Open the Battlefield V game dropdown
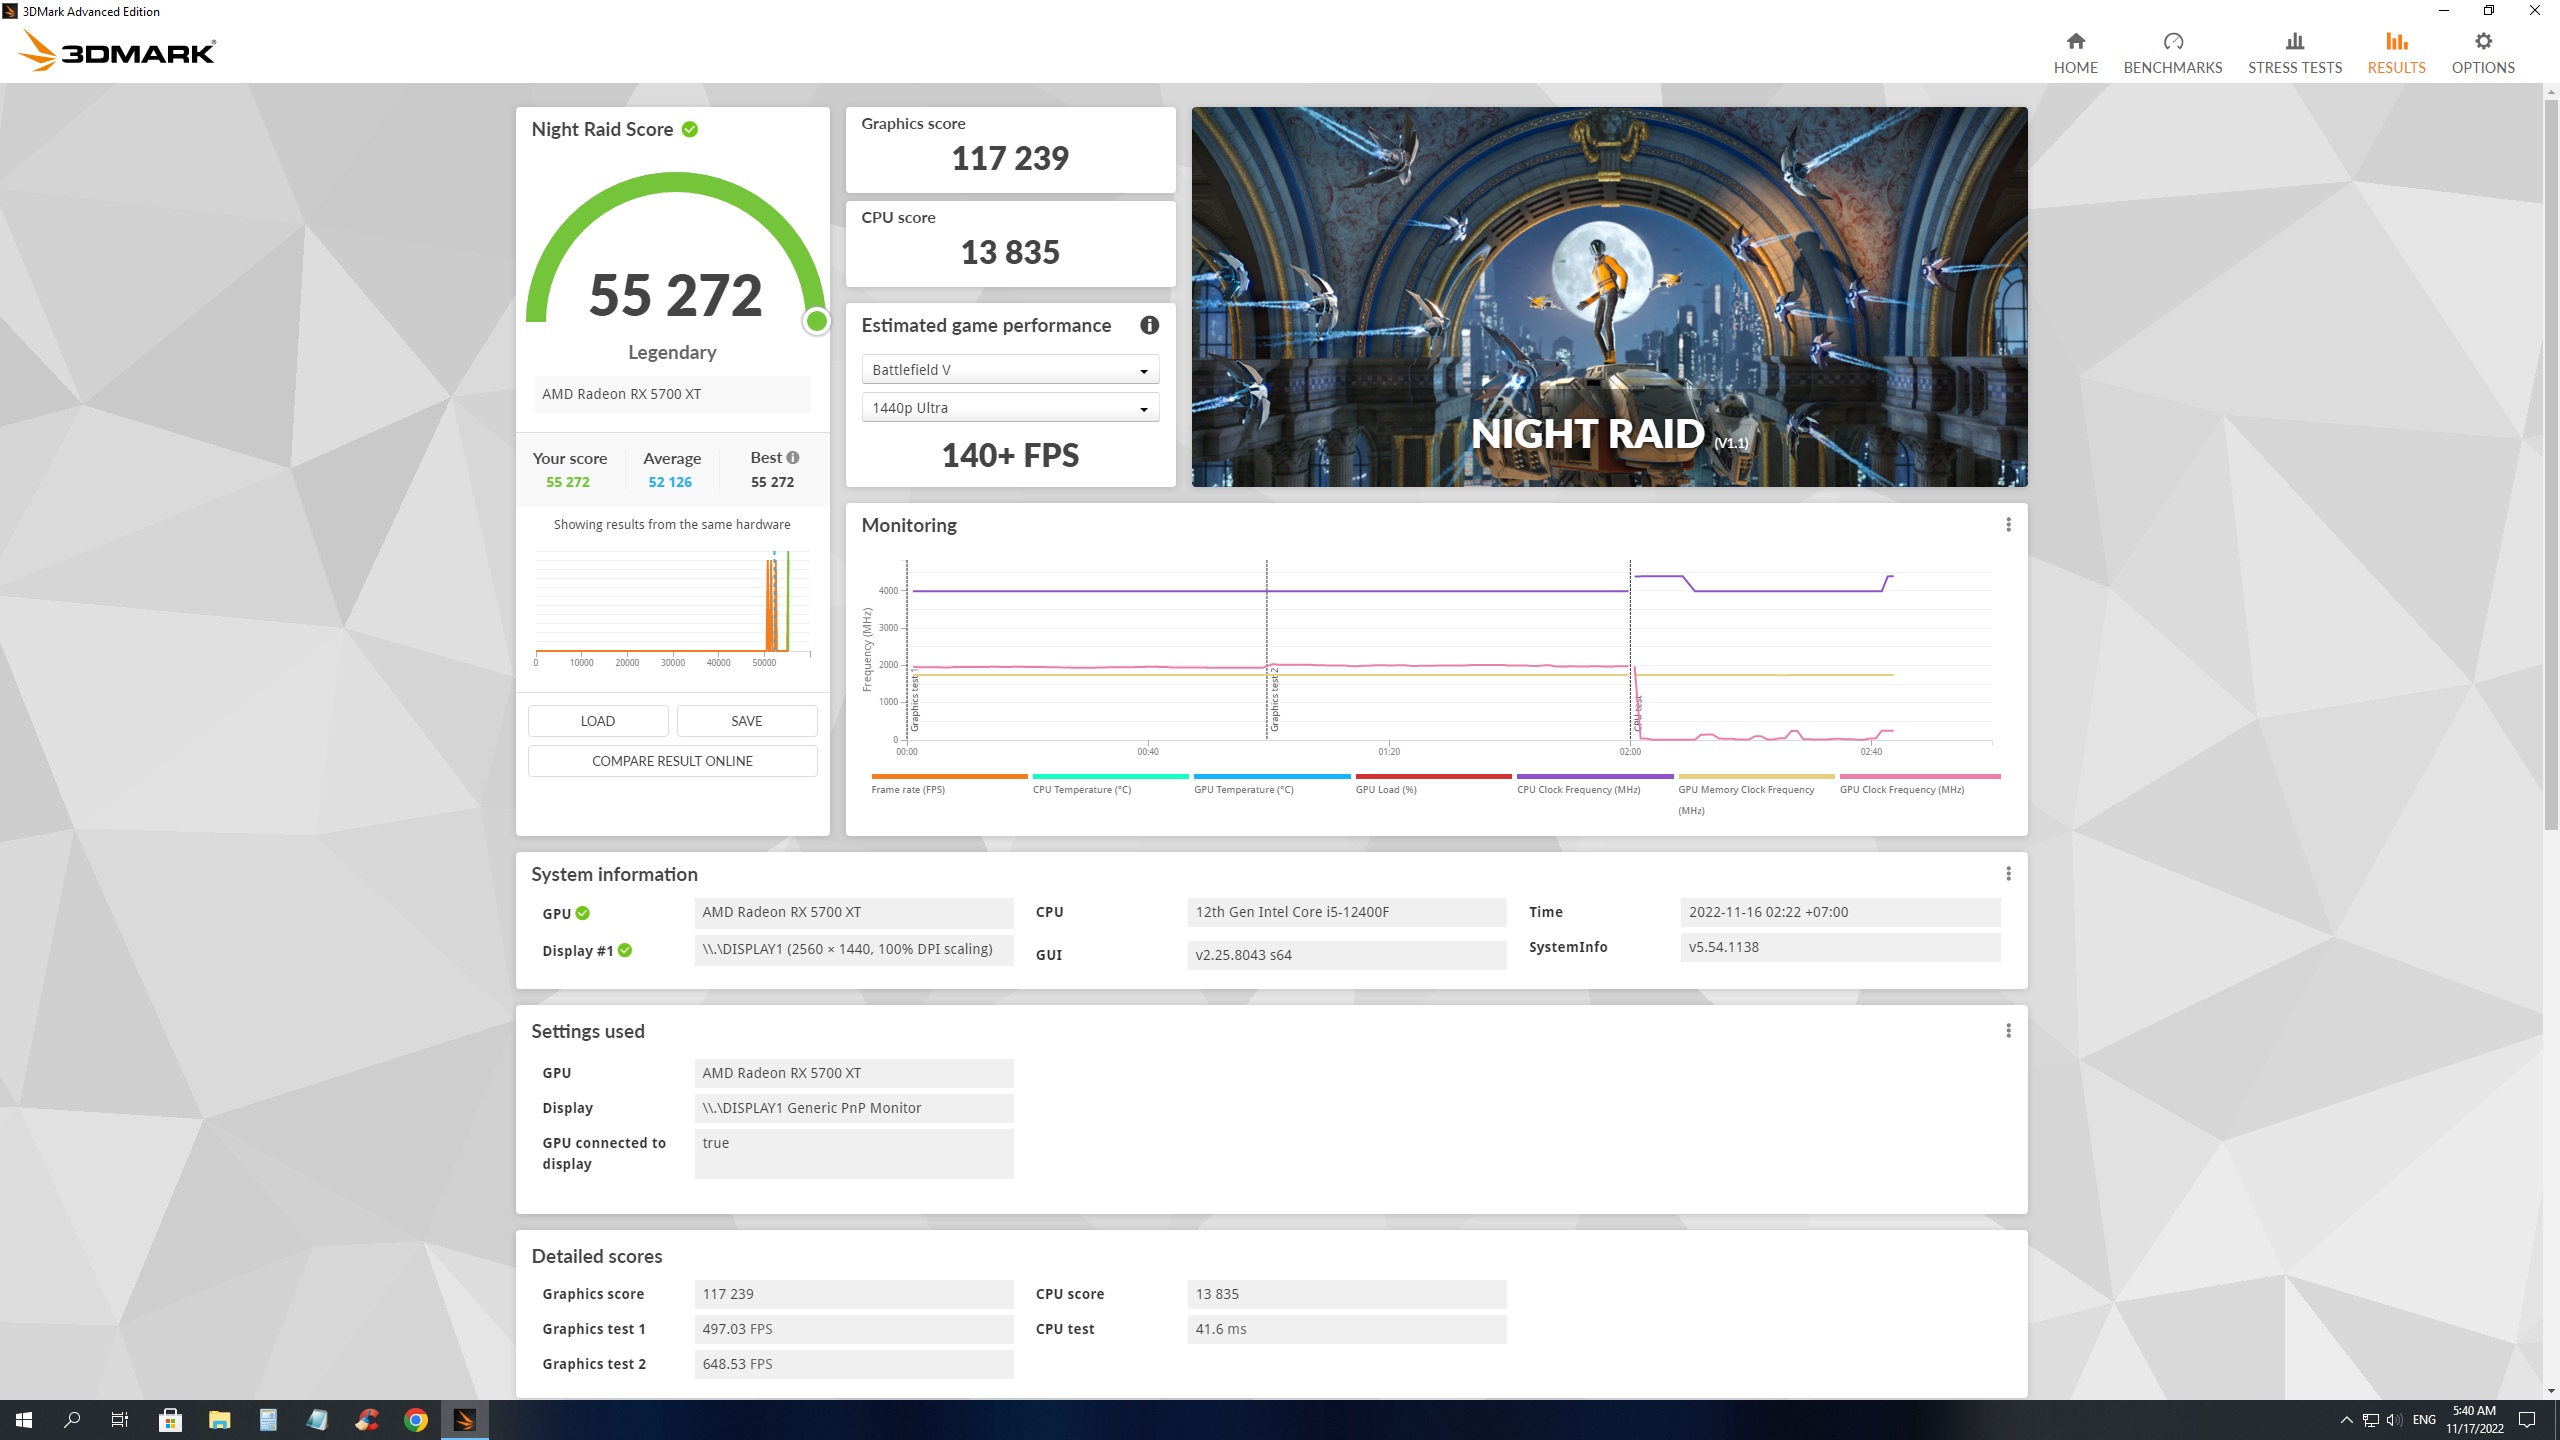Screen dimensions: 2560x1440 coord(1010,370)
